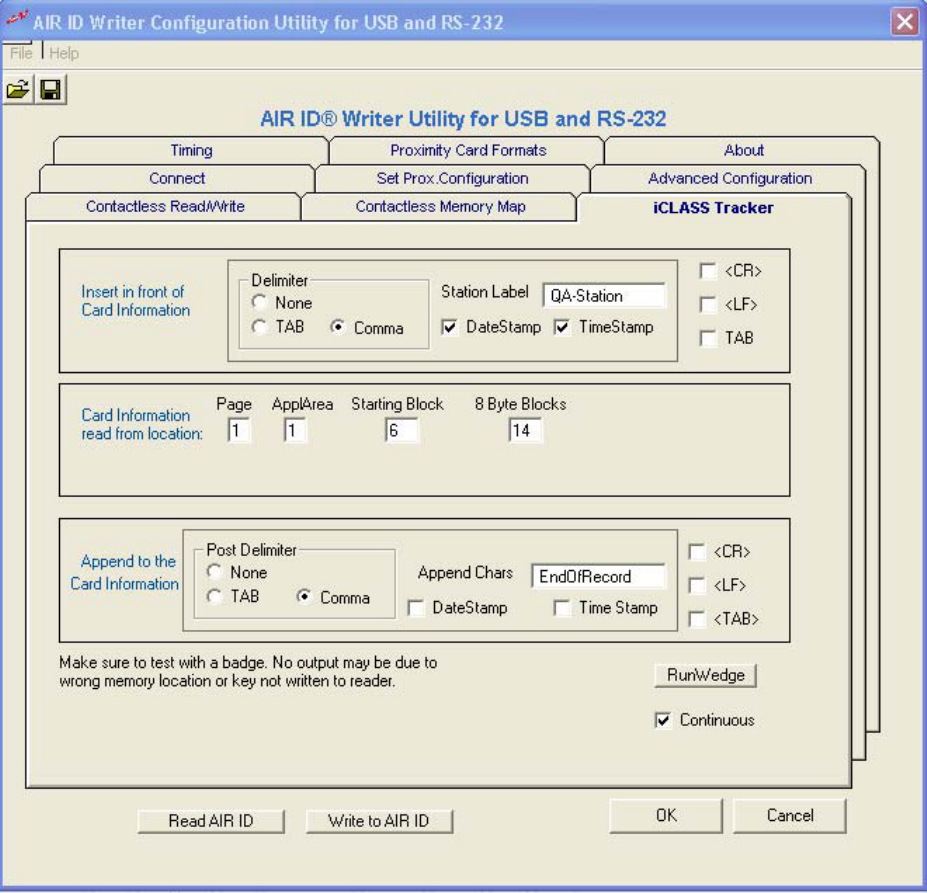This screenshot has height=893, width=927.
Task: Click the RunWedge button
Action: 705,675
